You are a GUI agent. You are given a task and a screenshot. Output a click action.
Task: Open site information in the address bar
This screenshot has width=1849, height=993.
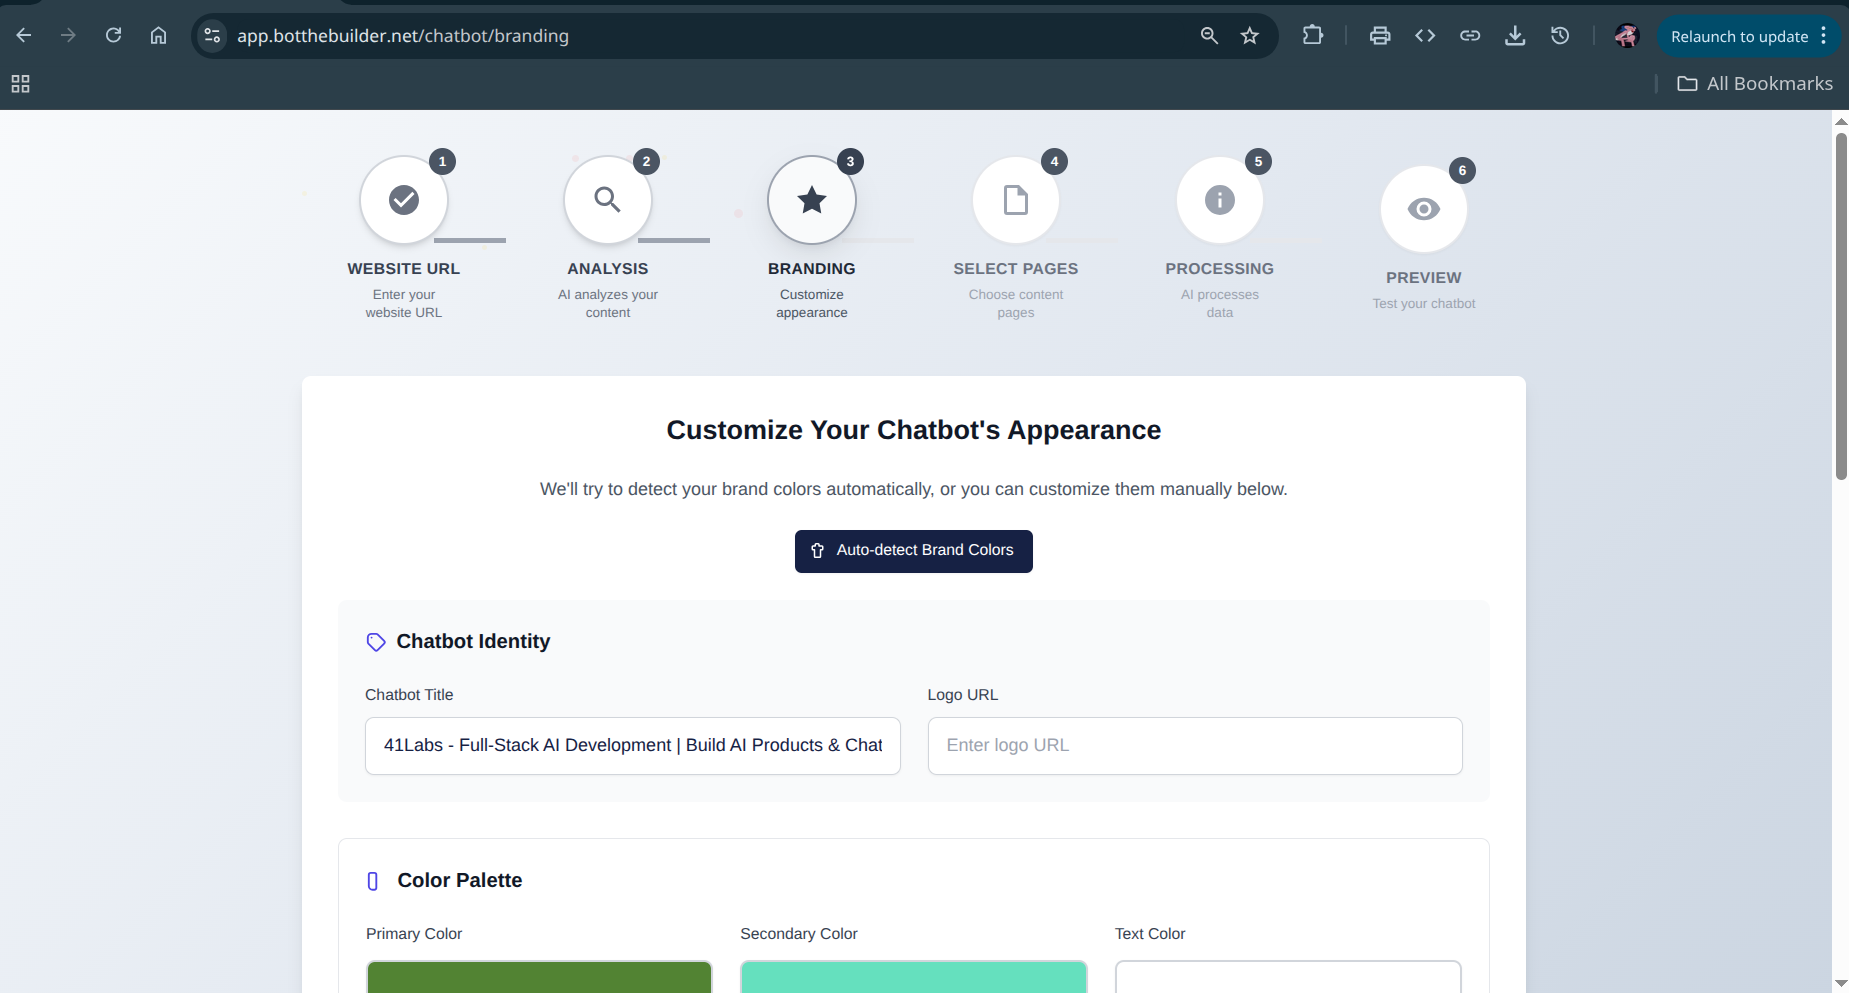tap(211, 35)
